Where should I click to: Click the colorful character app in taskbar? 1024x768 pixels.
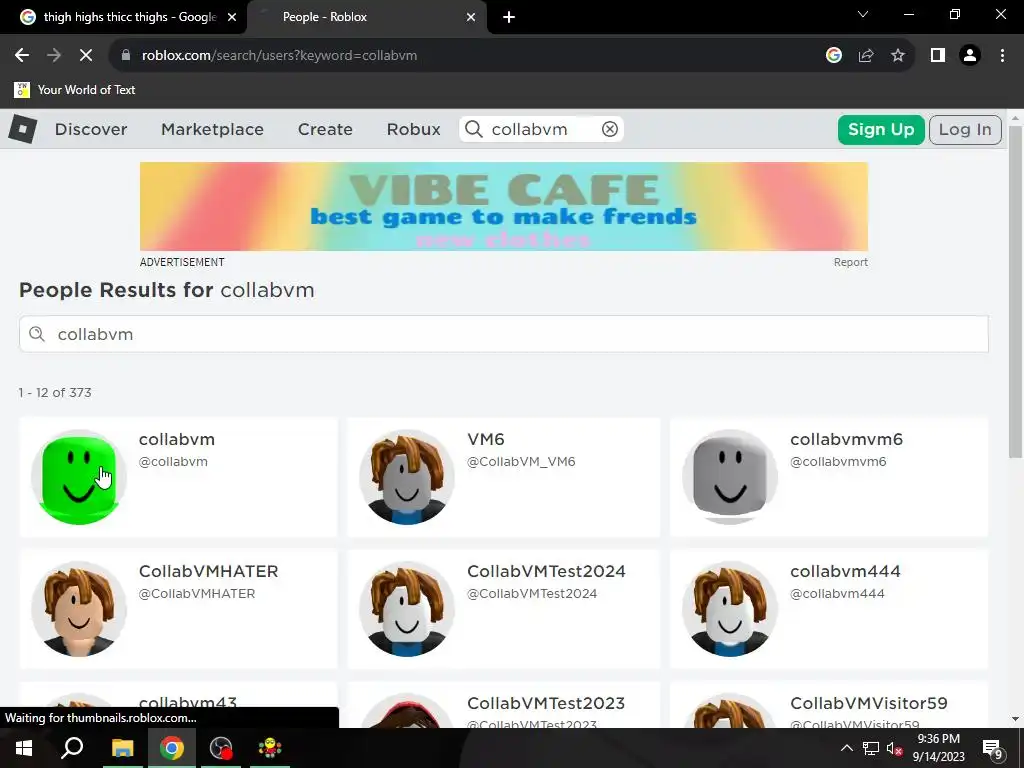tap(270, 748)
